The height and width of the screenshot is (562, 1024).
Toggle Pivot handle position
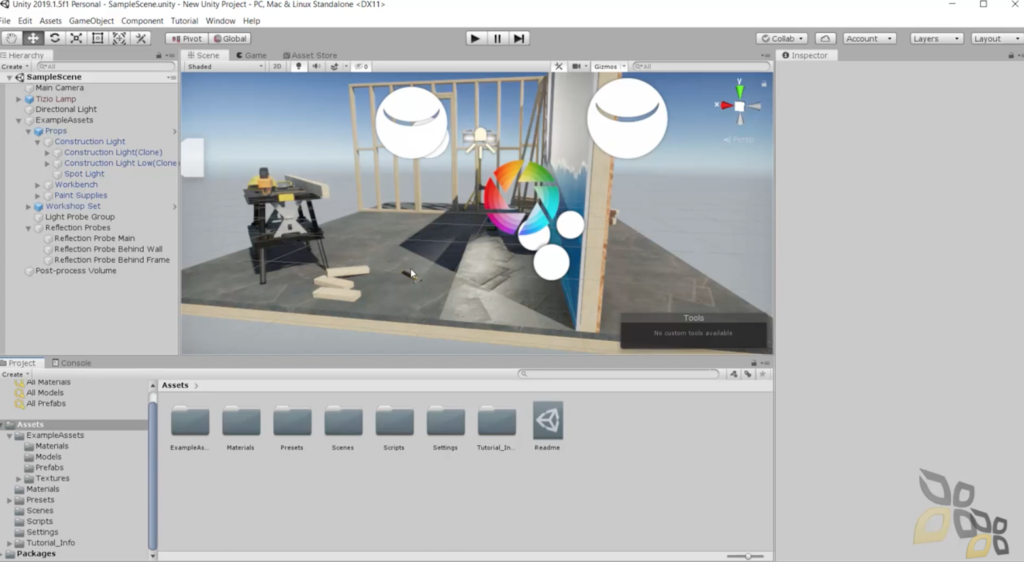pyautogui.click(x=187, y=39)
